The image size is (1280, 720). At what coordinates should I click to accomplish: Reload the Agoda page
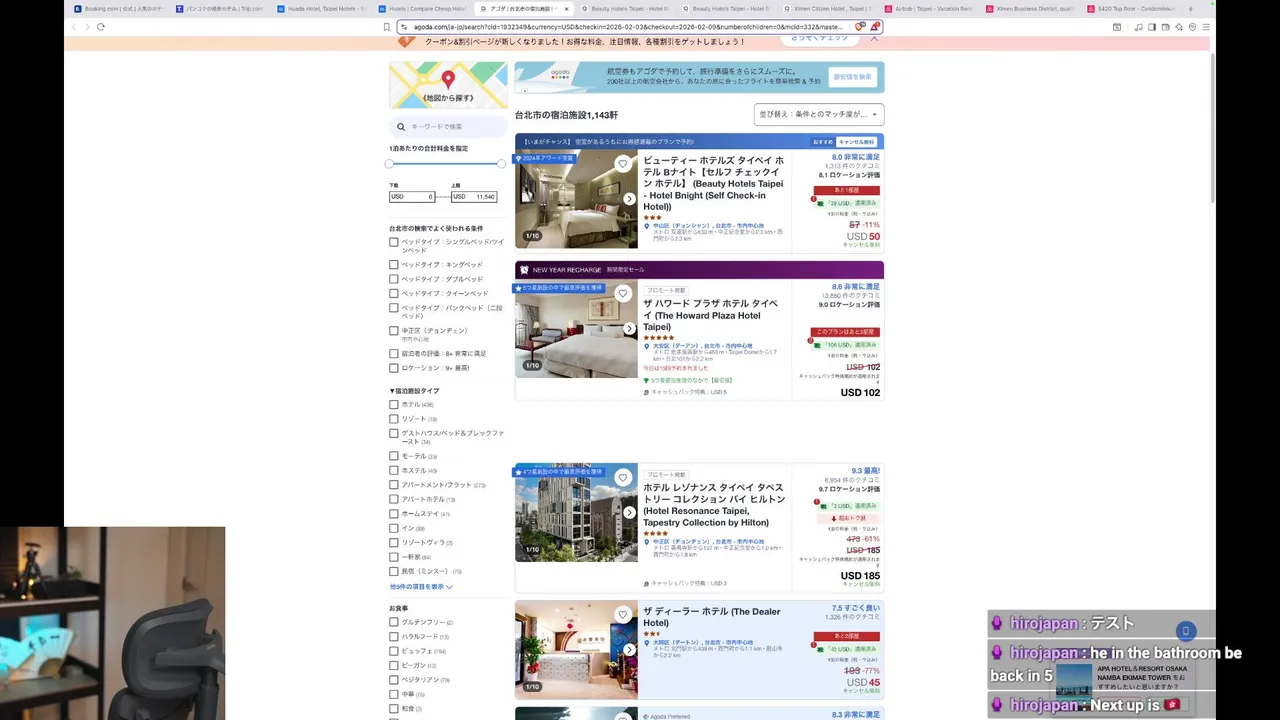101,27
